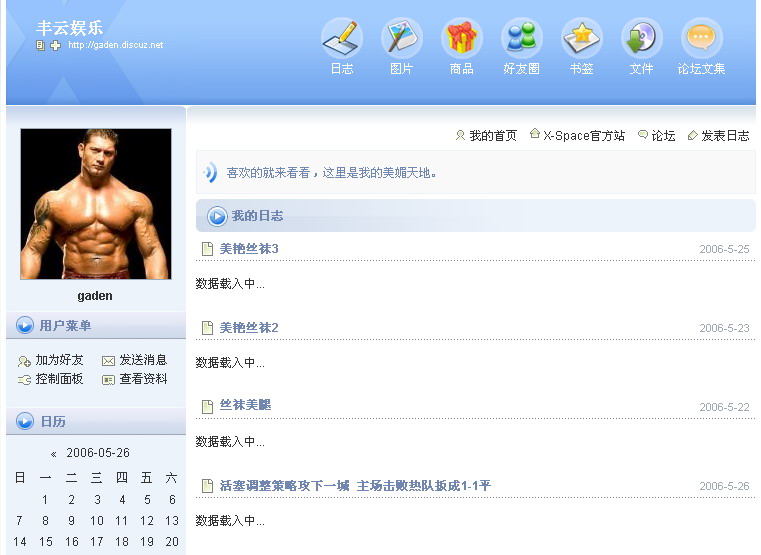Select the 商品 label in top navigation
Screen dimensions: 761x555
462,69
